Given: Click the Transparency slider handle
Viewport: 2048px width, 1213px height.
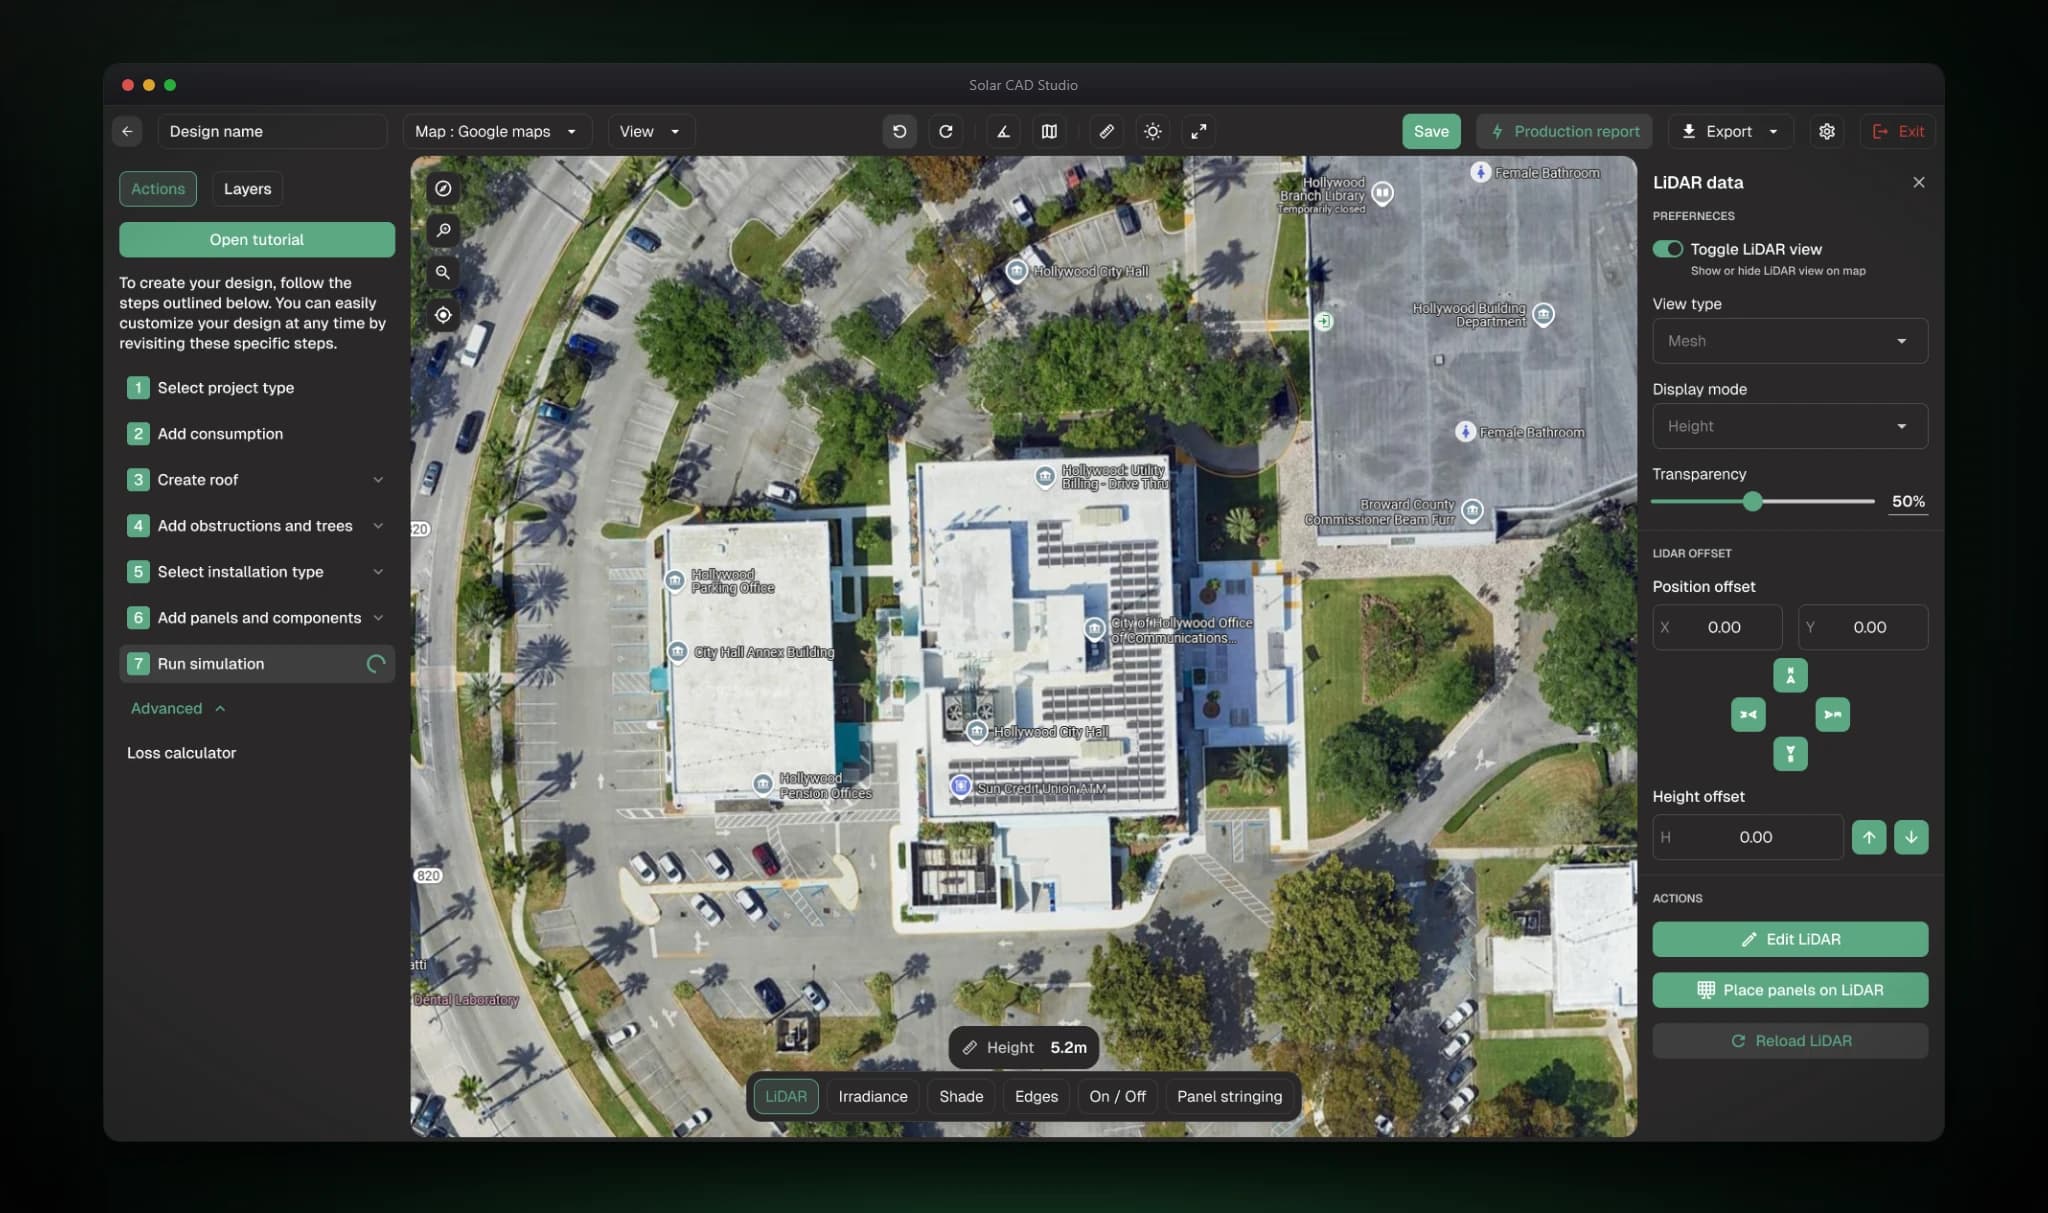Looking at the screenshot, I should [1752, 501].
